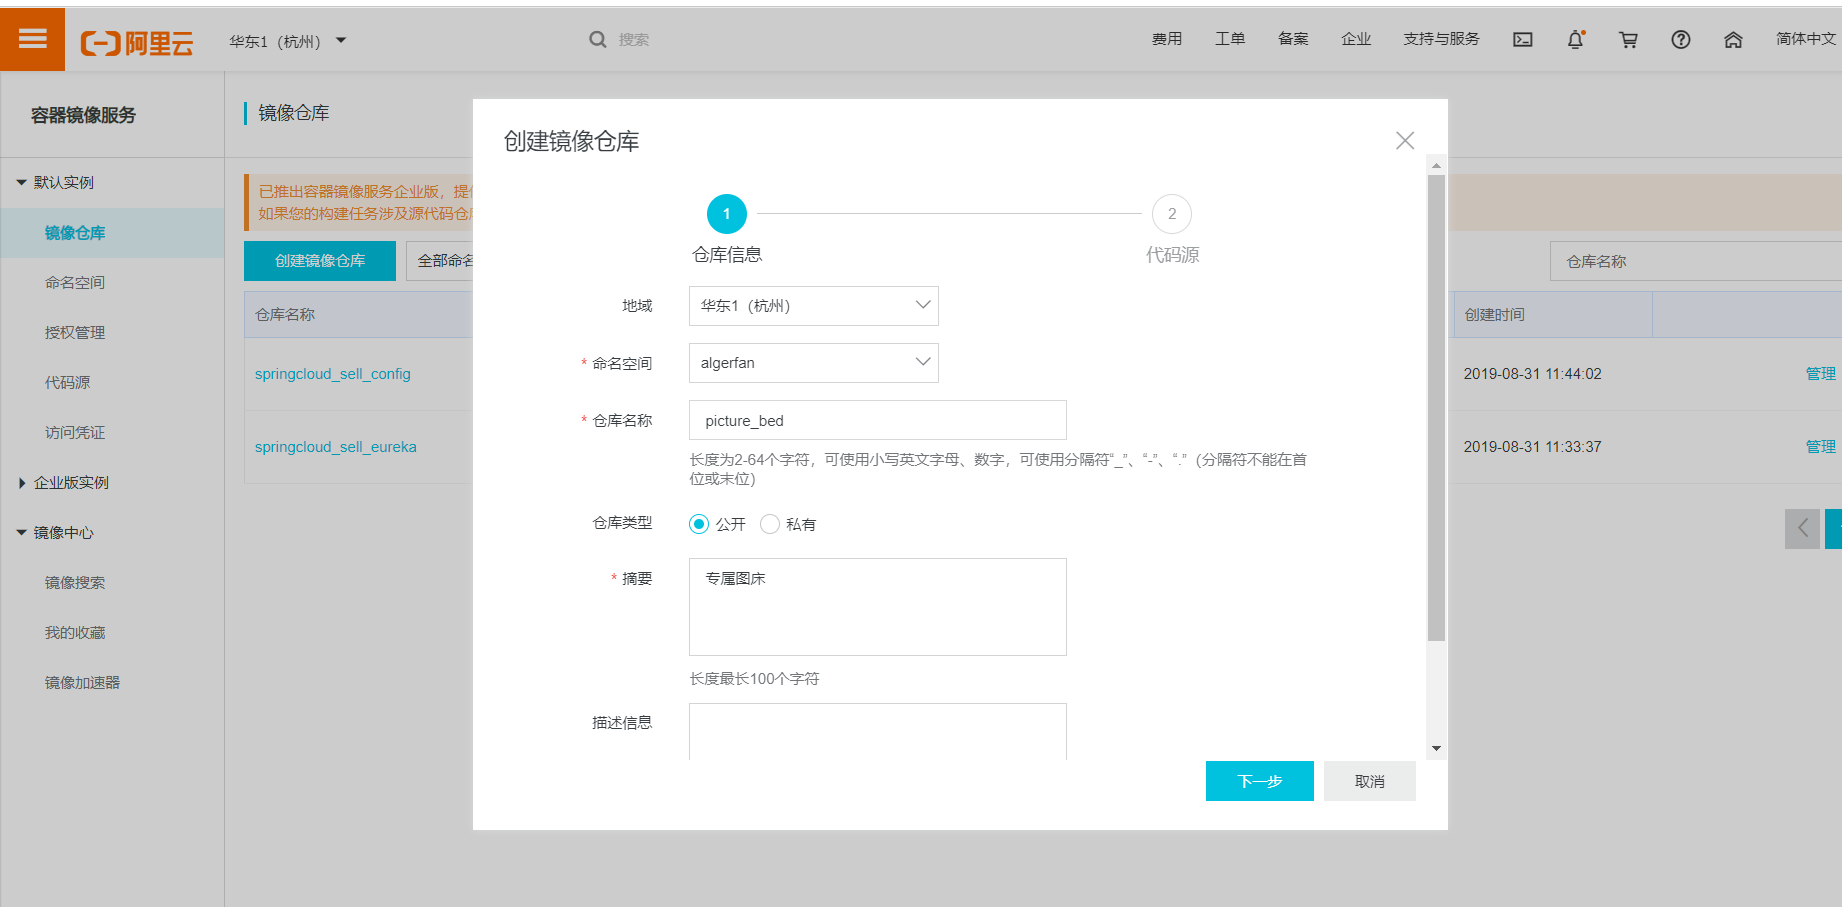Click the 描述信息 text area
Image resolution: width=1842 pixels, height=907 pixels.
(878, 732)
